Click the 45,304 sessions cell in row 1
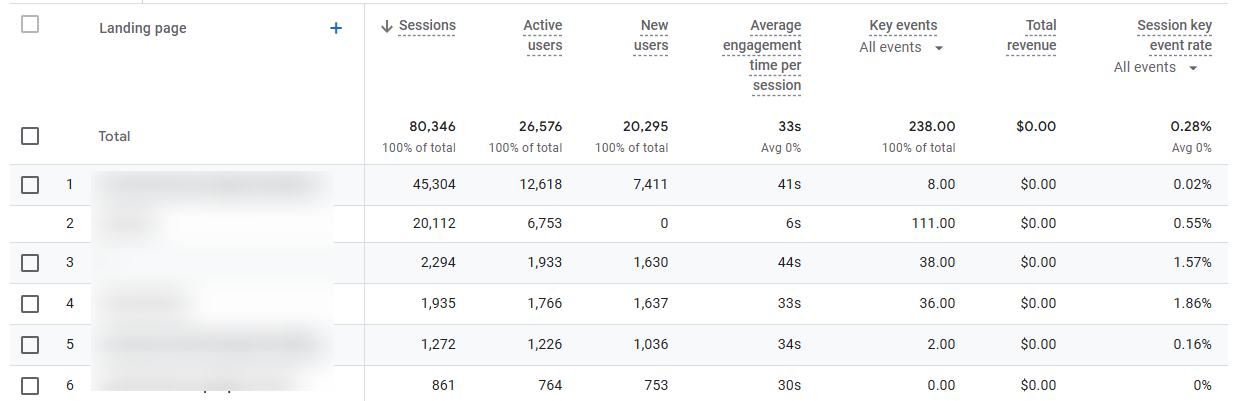This screenshot has width=1247, height=401. (x=434, y=185)
